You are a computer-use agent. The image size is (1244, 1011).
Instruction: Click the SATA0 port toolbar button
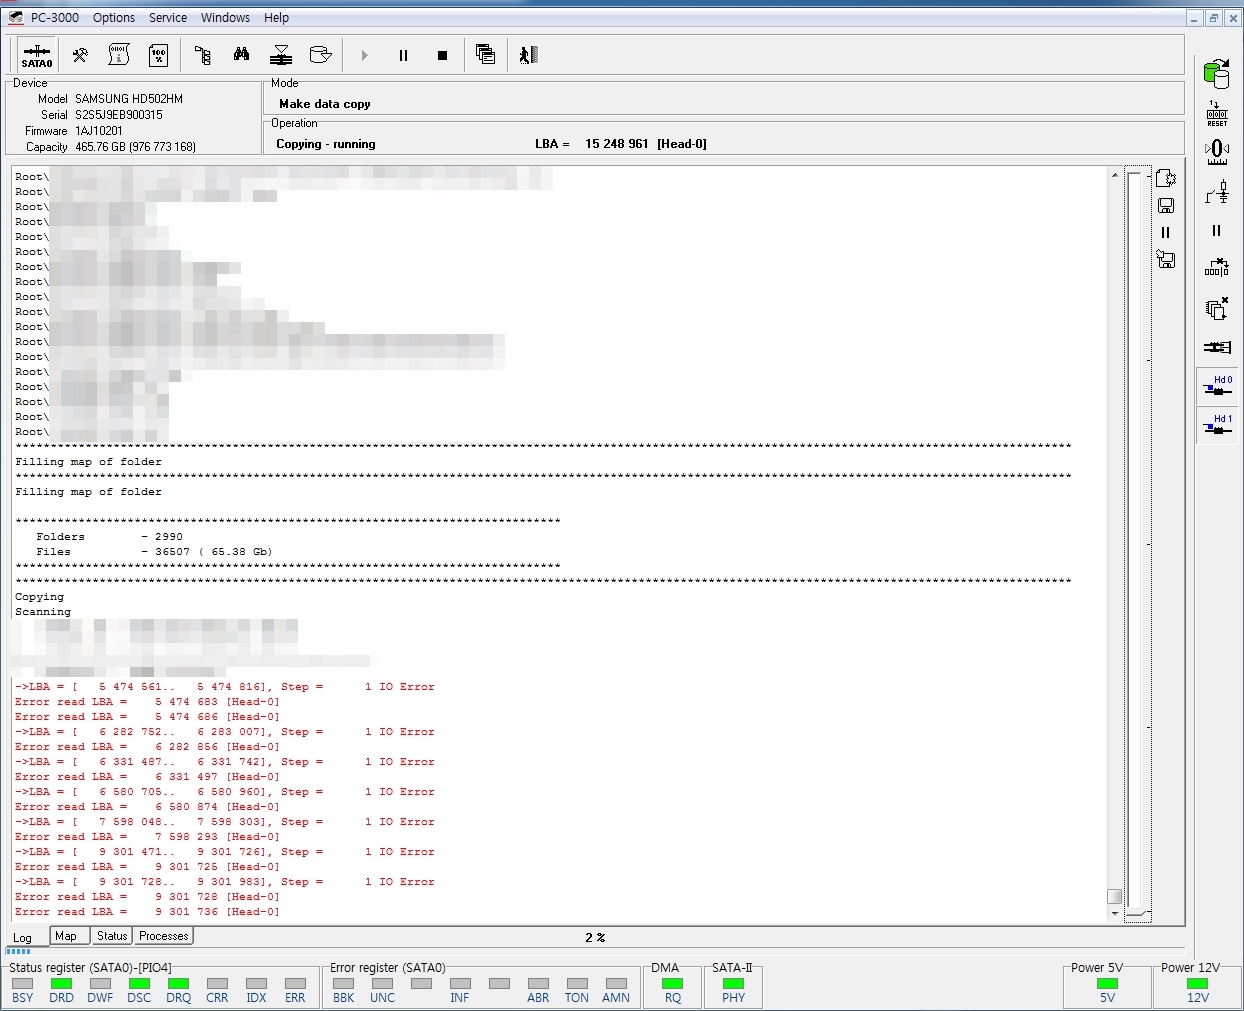(37, 55)
